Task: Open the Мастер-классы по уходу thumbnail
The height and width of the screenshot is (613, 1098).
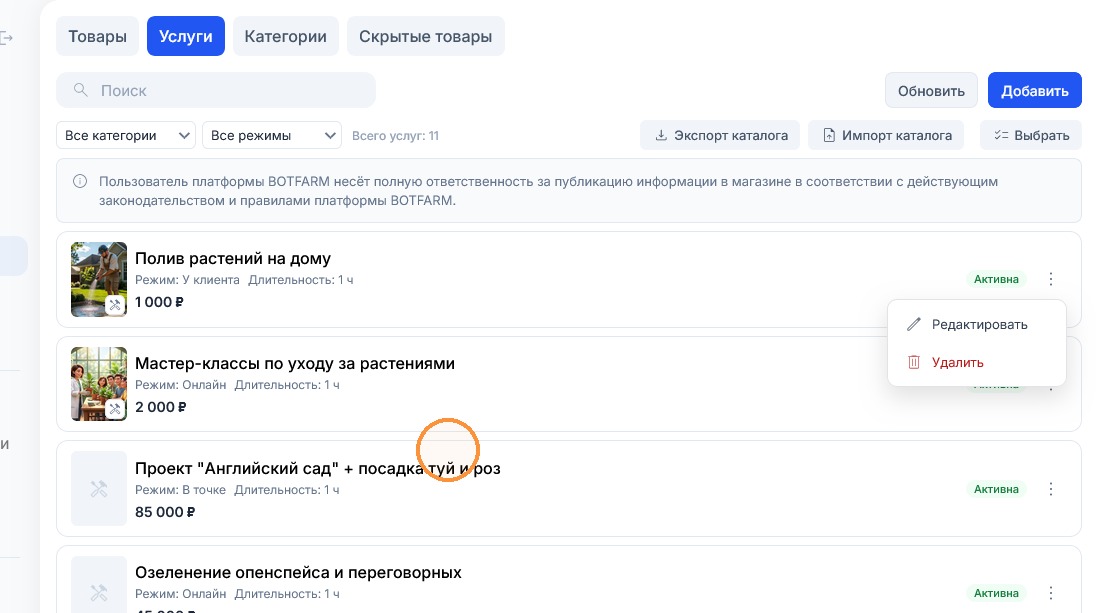Action: click(x=99, y=384)
